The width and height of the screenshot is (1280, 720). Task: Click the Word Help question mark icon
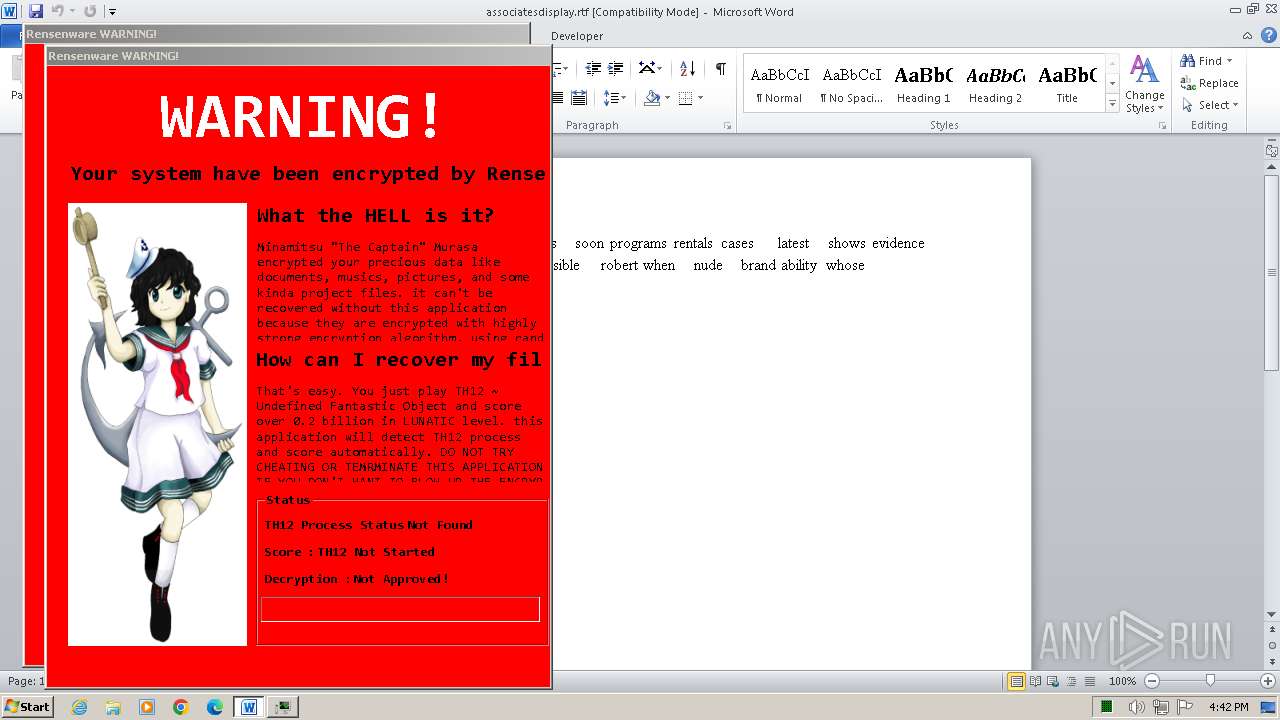(1269, 36)
